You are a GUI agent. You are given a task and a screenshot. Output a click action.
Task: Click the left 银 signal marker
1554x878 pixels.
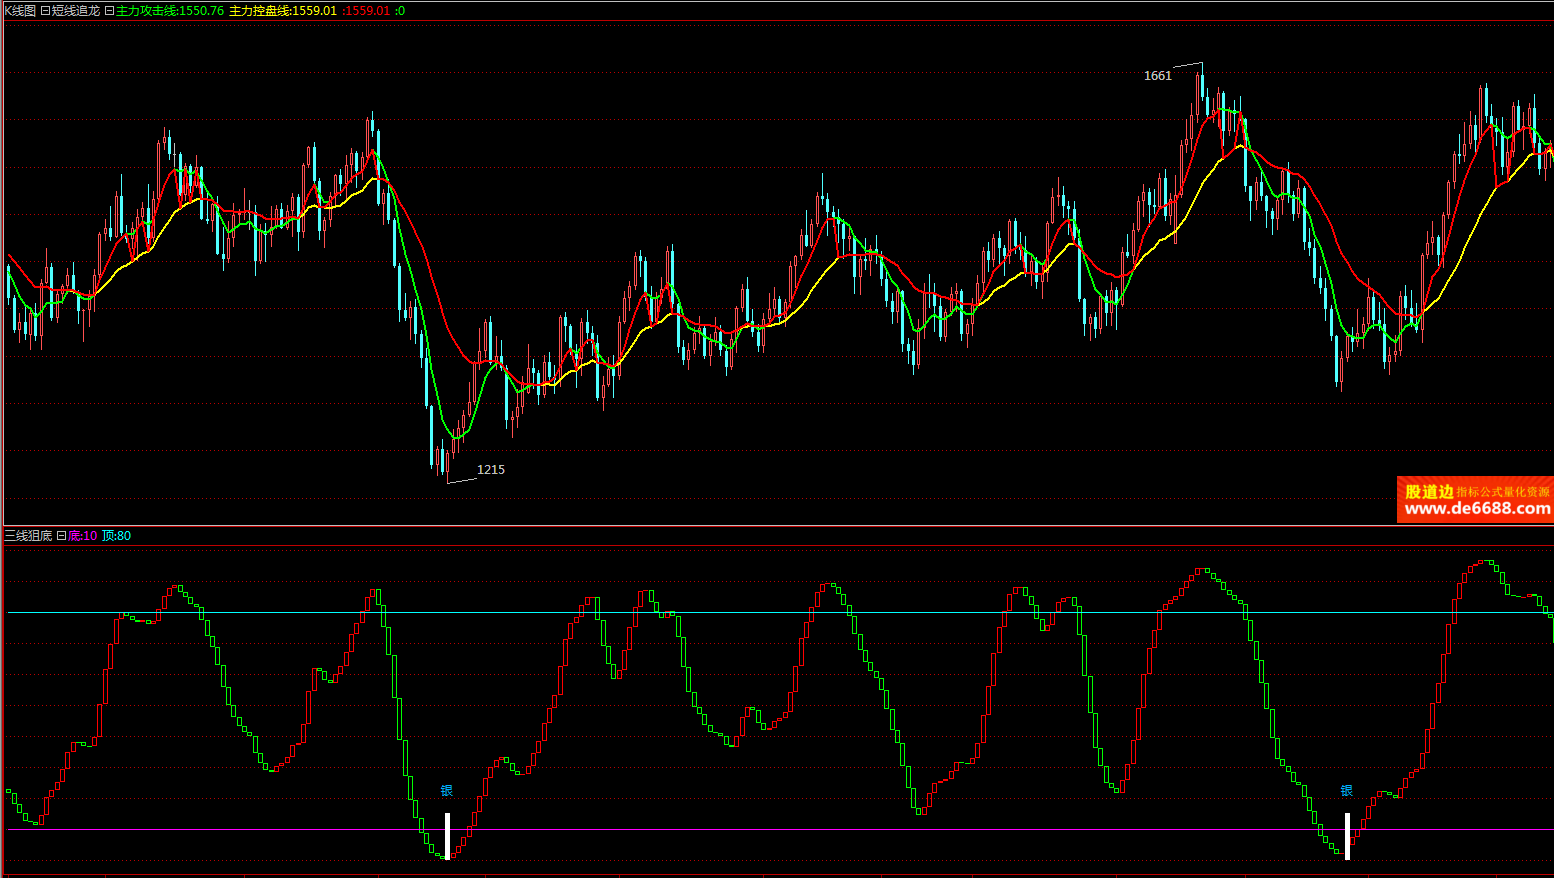point(447,791)
